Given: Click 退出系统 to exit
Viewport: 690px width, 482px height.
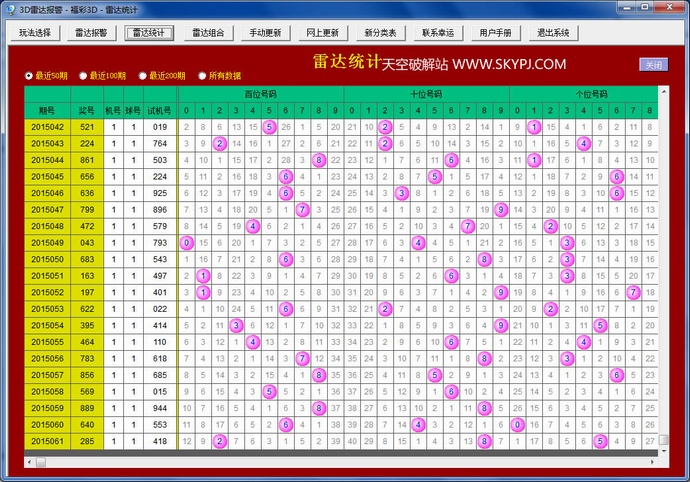Looking at the screenshot, I should [x=553, y=33].
